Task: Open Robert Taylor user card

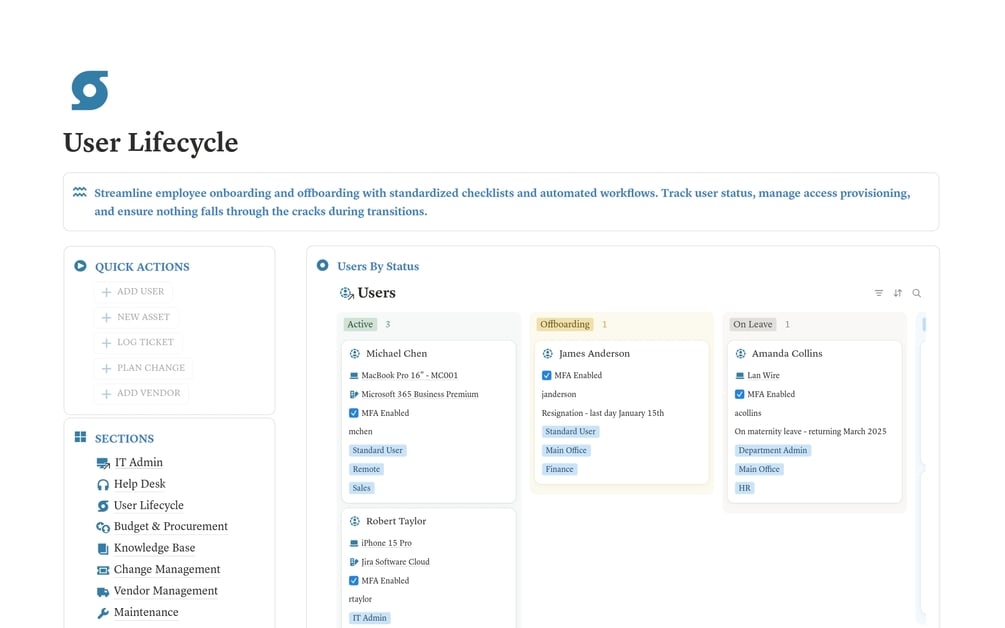Action: pyautogui.click(x=429, y=567)
